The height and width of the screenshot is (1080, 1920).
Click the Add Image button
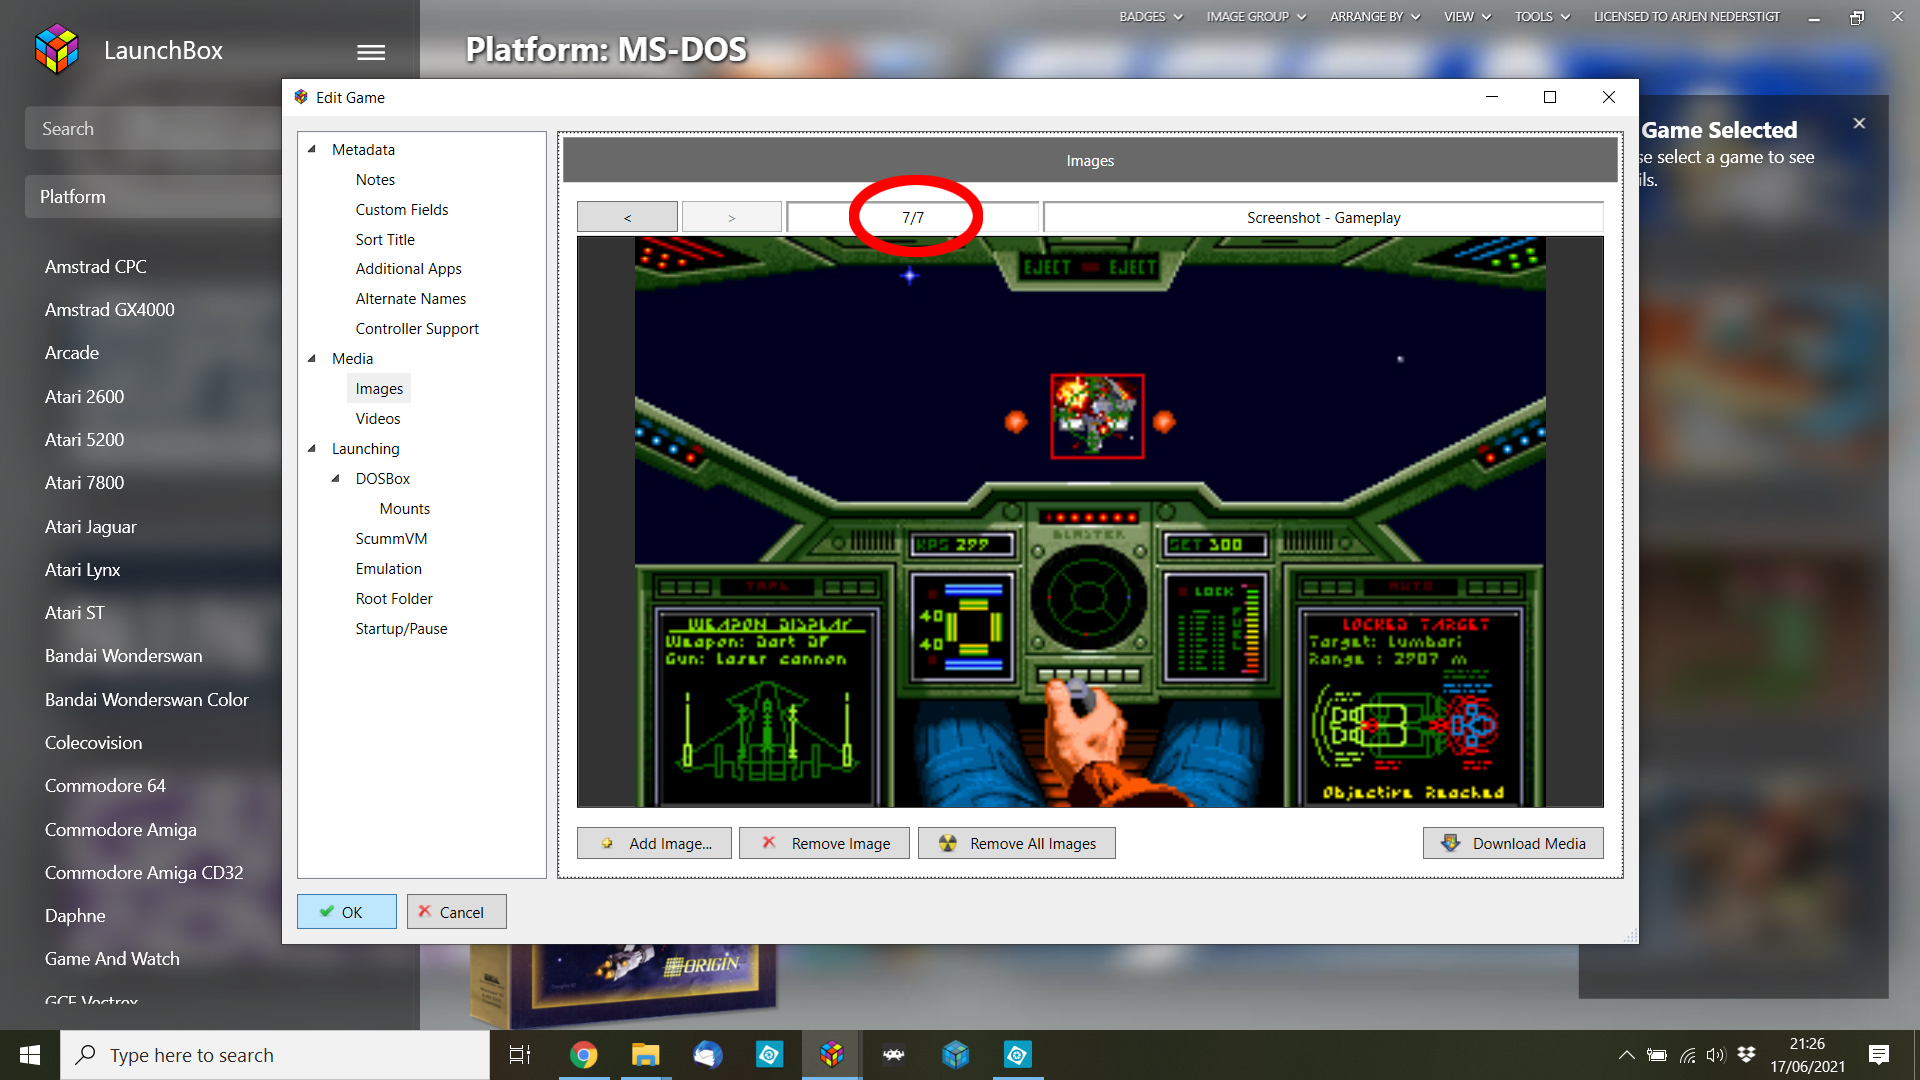pos(654,843)
